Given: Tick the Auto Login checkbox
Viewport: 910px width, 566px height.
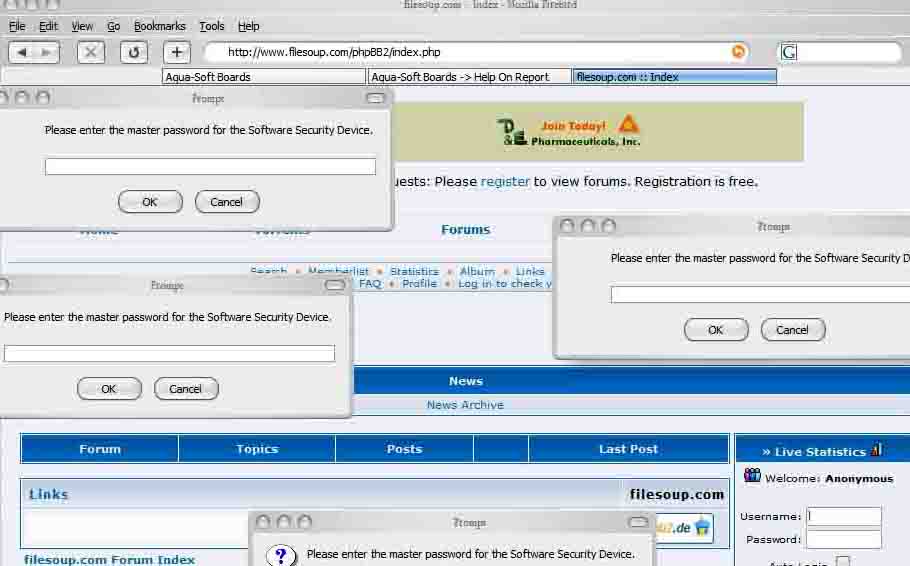Looking at the screenshot, I should tap(843, 561).
